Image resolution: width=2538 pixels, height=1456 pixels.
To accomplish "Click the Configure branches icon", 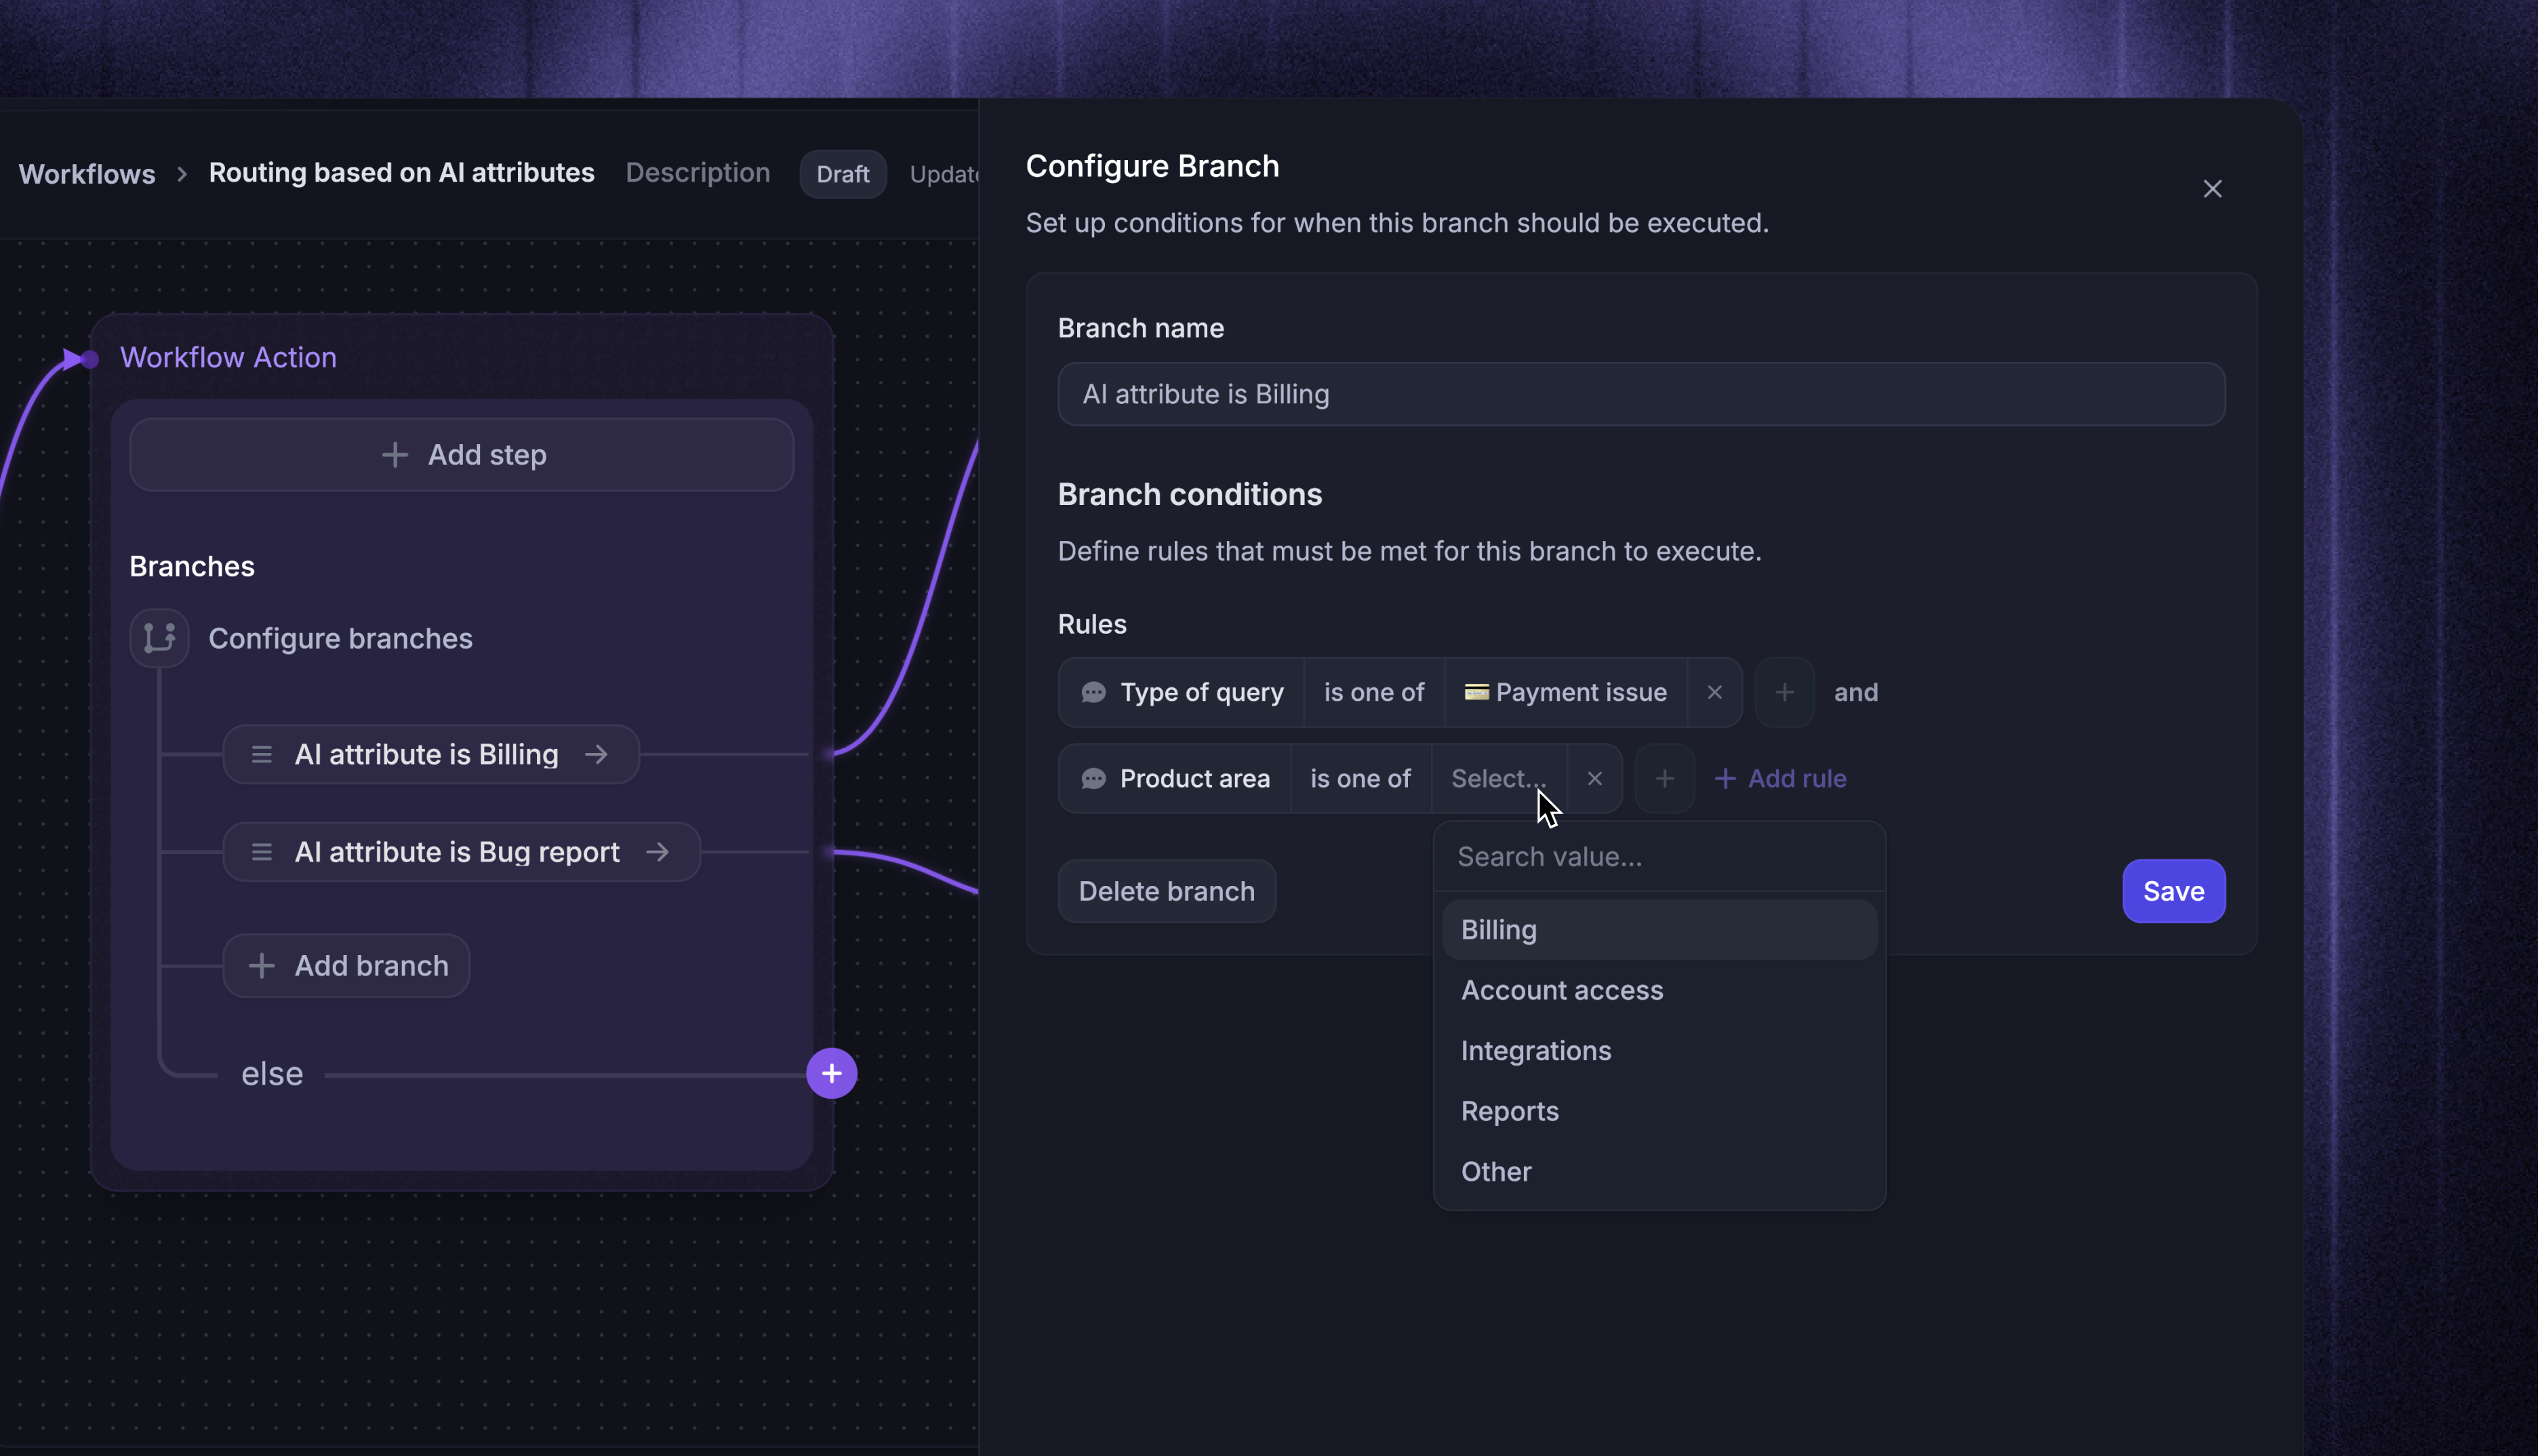I will pos(159,638).
